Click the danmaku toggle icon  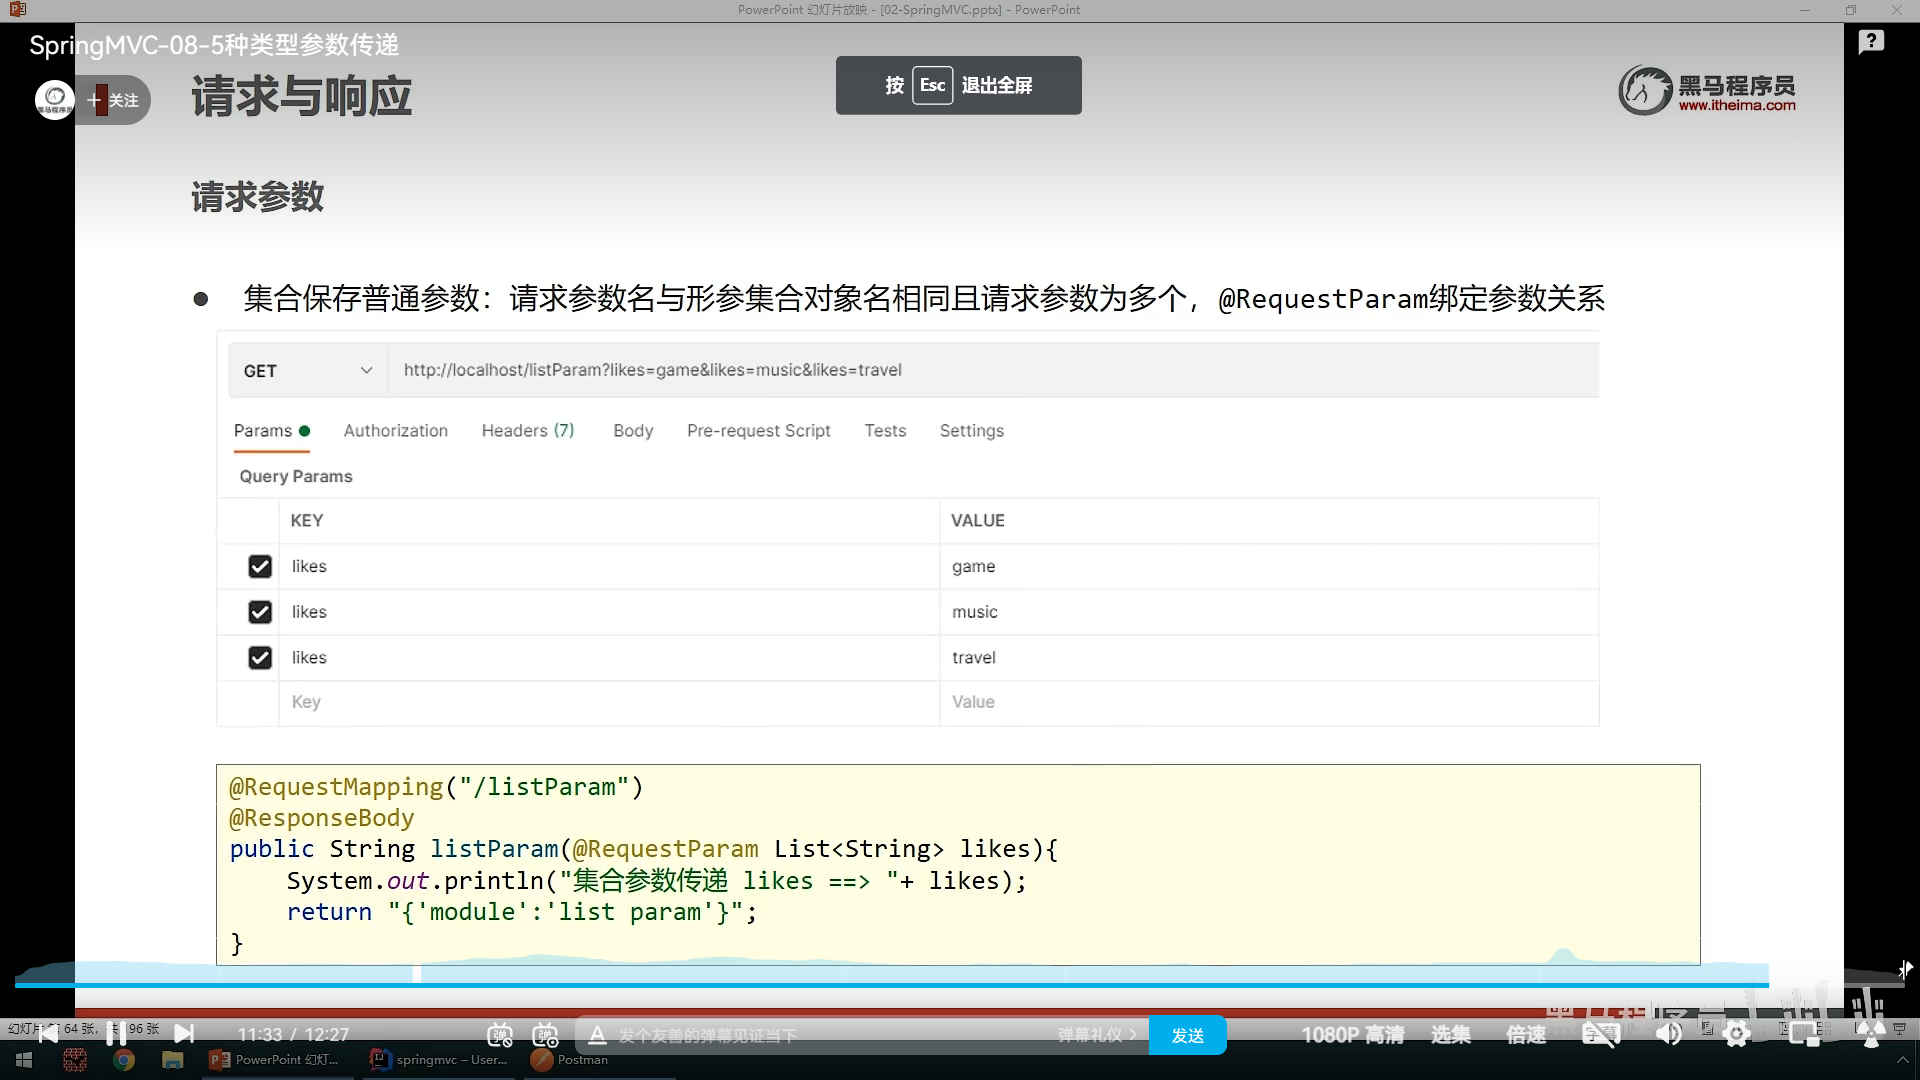[x=500, y=1035]
